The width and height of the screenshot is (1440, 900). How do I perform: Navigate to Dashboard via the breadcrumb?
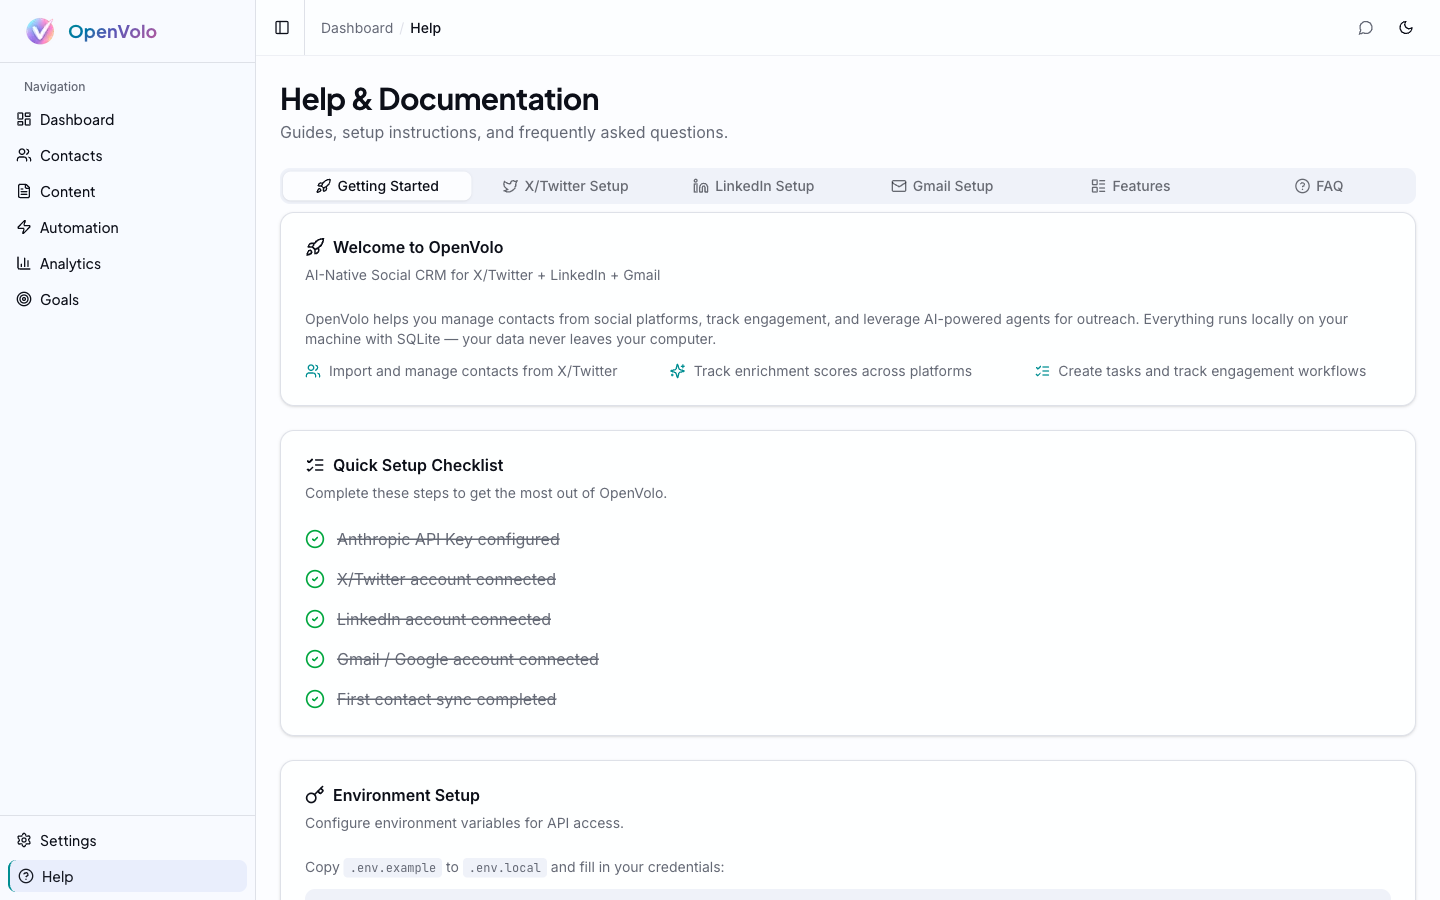click(356, 28)
